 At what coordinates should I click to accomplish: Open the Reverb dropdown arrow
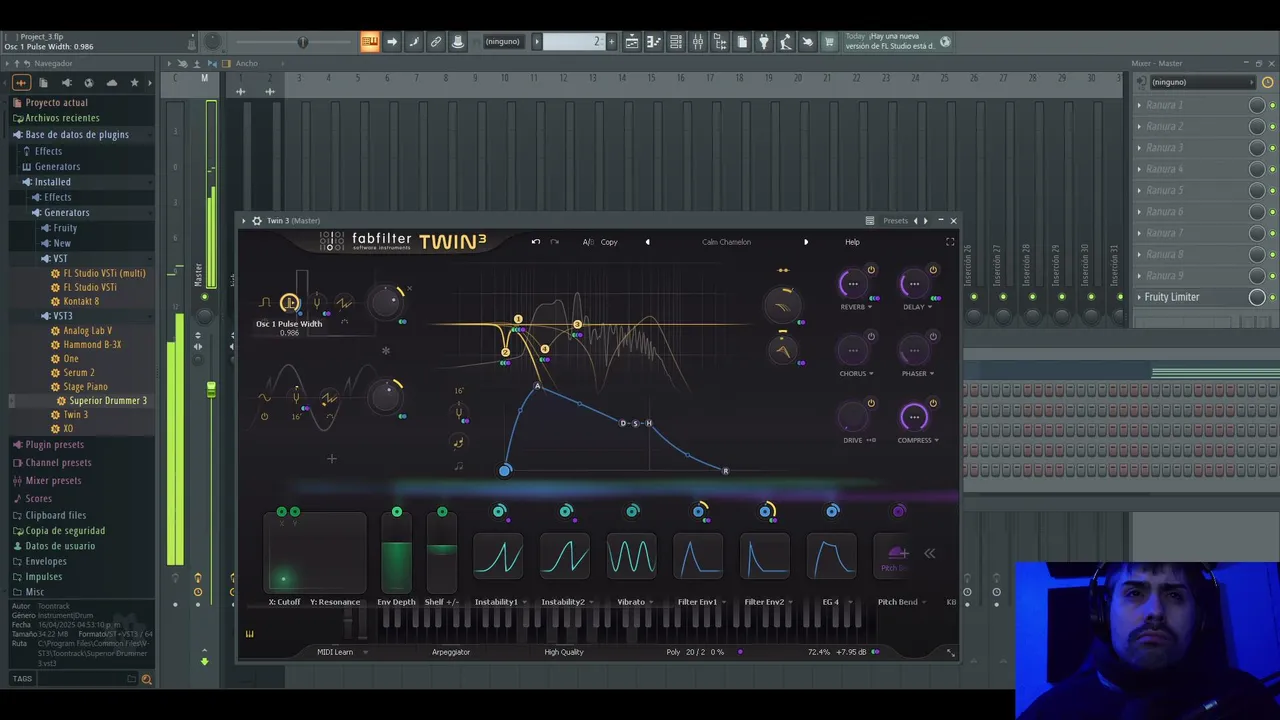click(x=870, y=307)
